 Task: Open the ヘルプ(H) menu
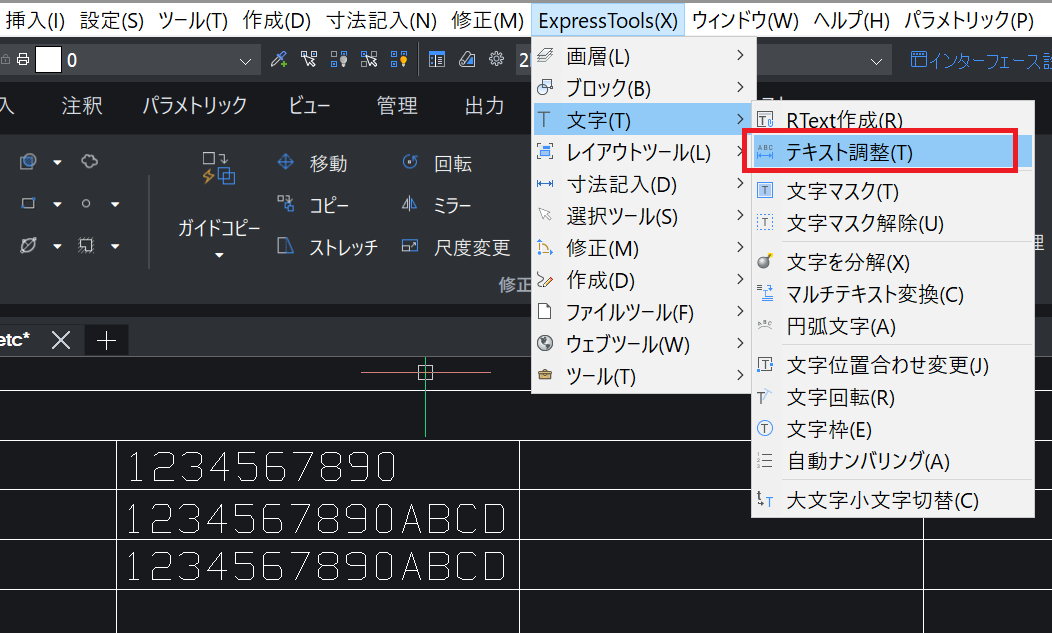tap(851, 21)
